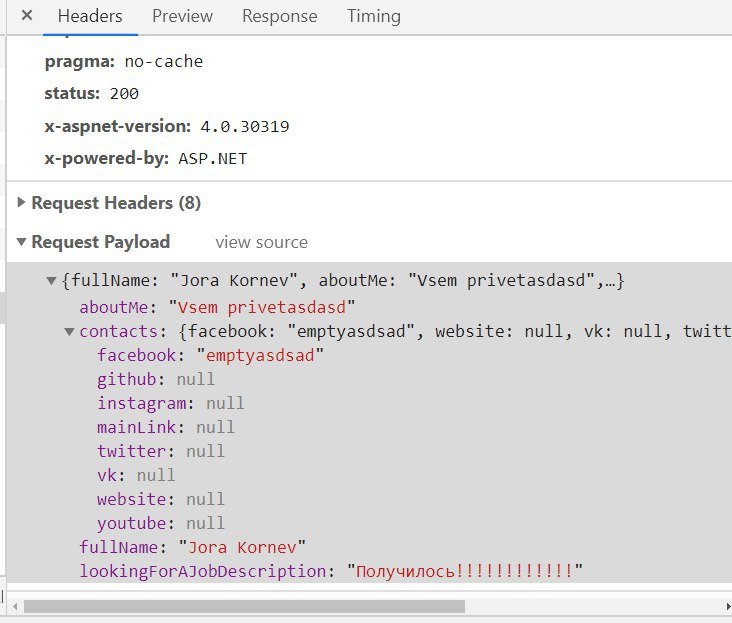732x623 pixels.
Task: Click the github null entry
Action: pos(155,379)
